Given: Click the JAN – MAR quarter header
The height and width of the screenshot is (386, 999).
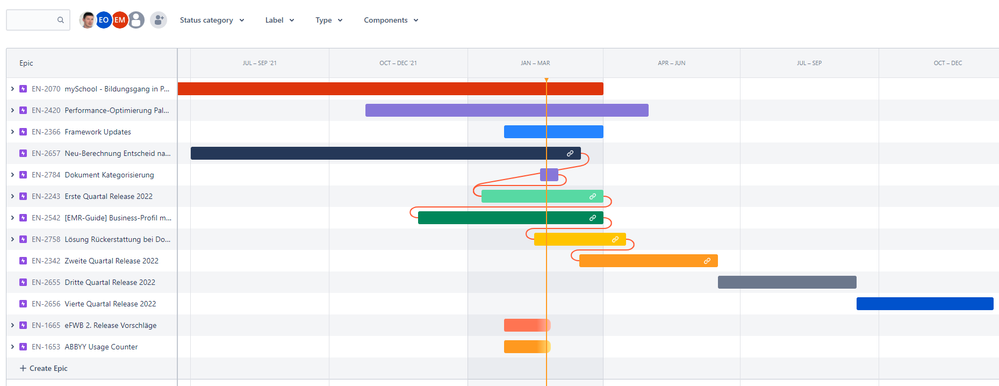Looking at the screenshot, I should click(535, 63).
